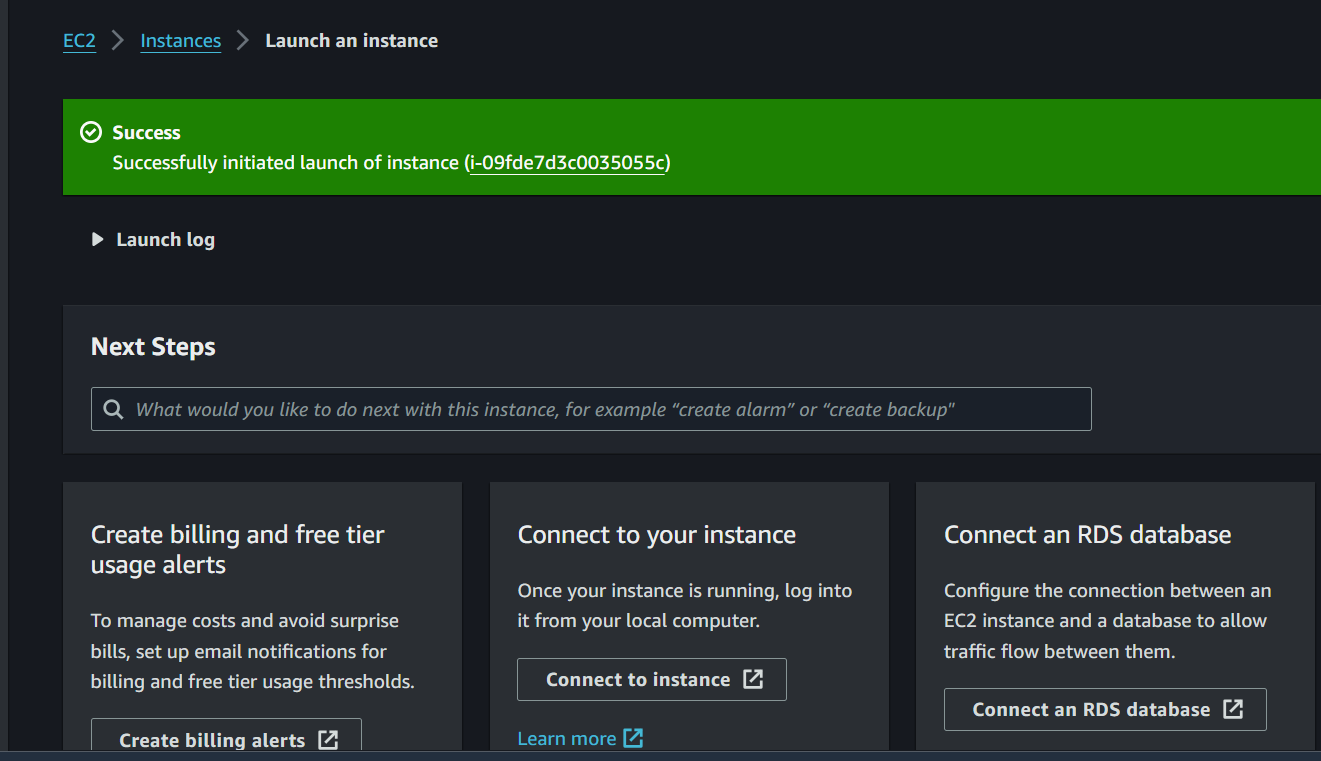Click the Launch an instance breadcrumb text
The width and height of the screenshot is (1321, 761).
(x=351, y=41)
